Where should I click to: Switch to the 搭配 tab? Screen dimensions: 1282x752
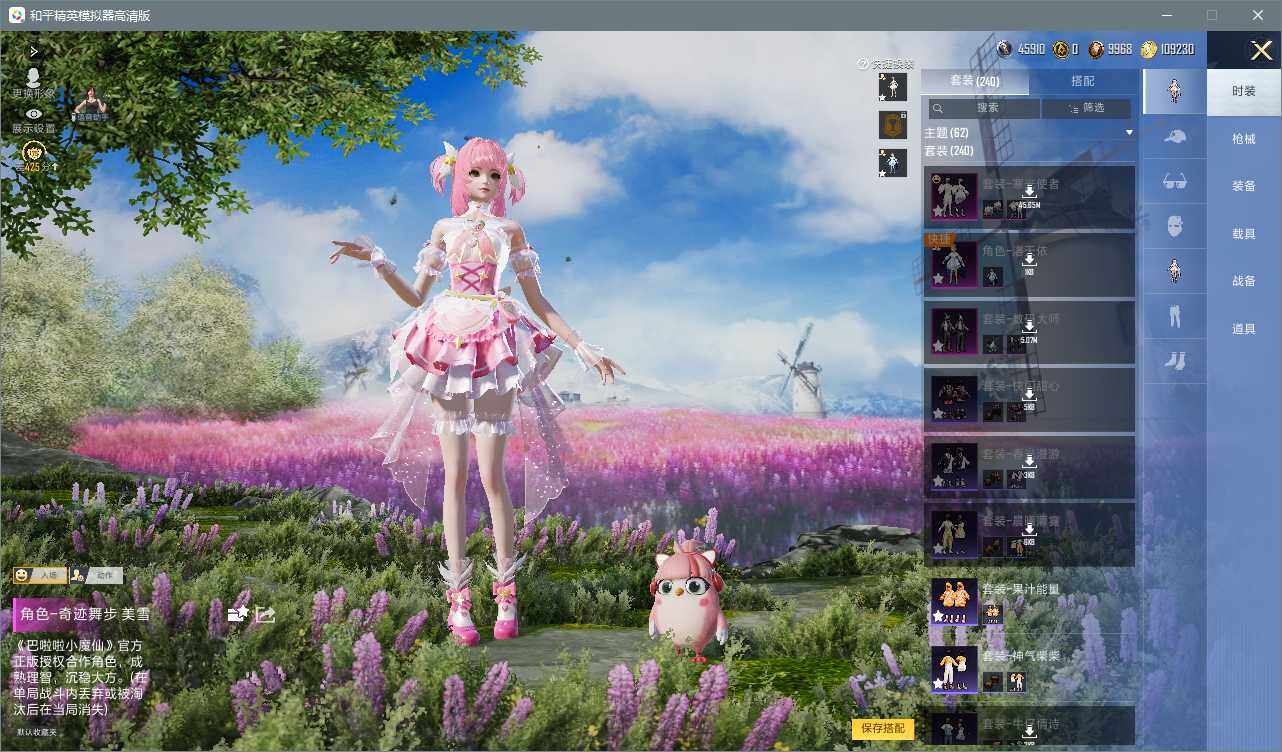click(1083, 81)
